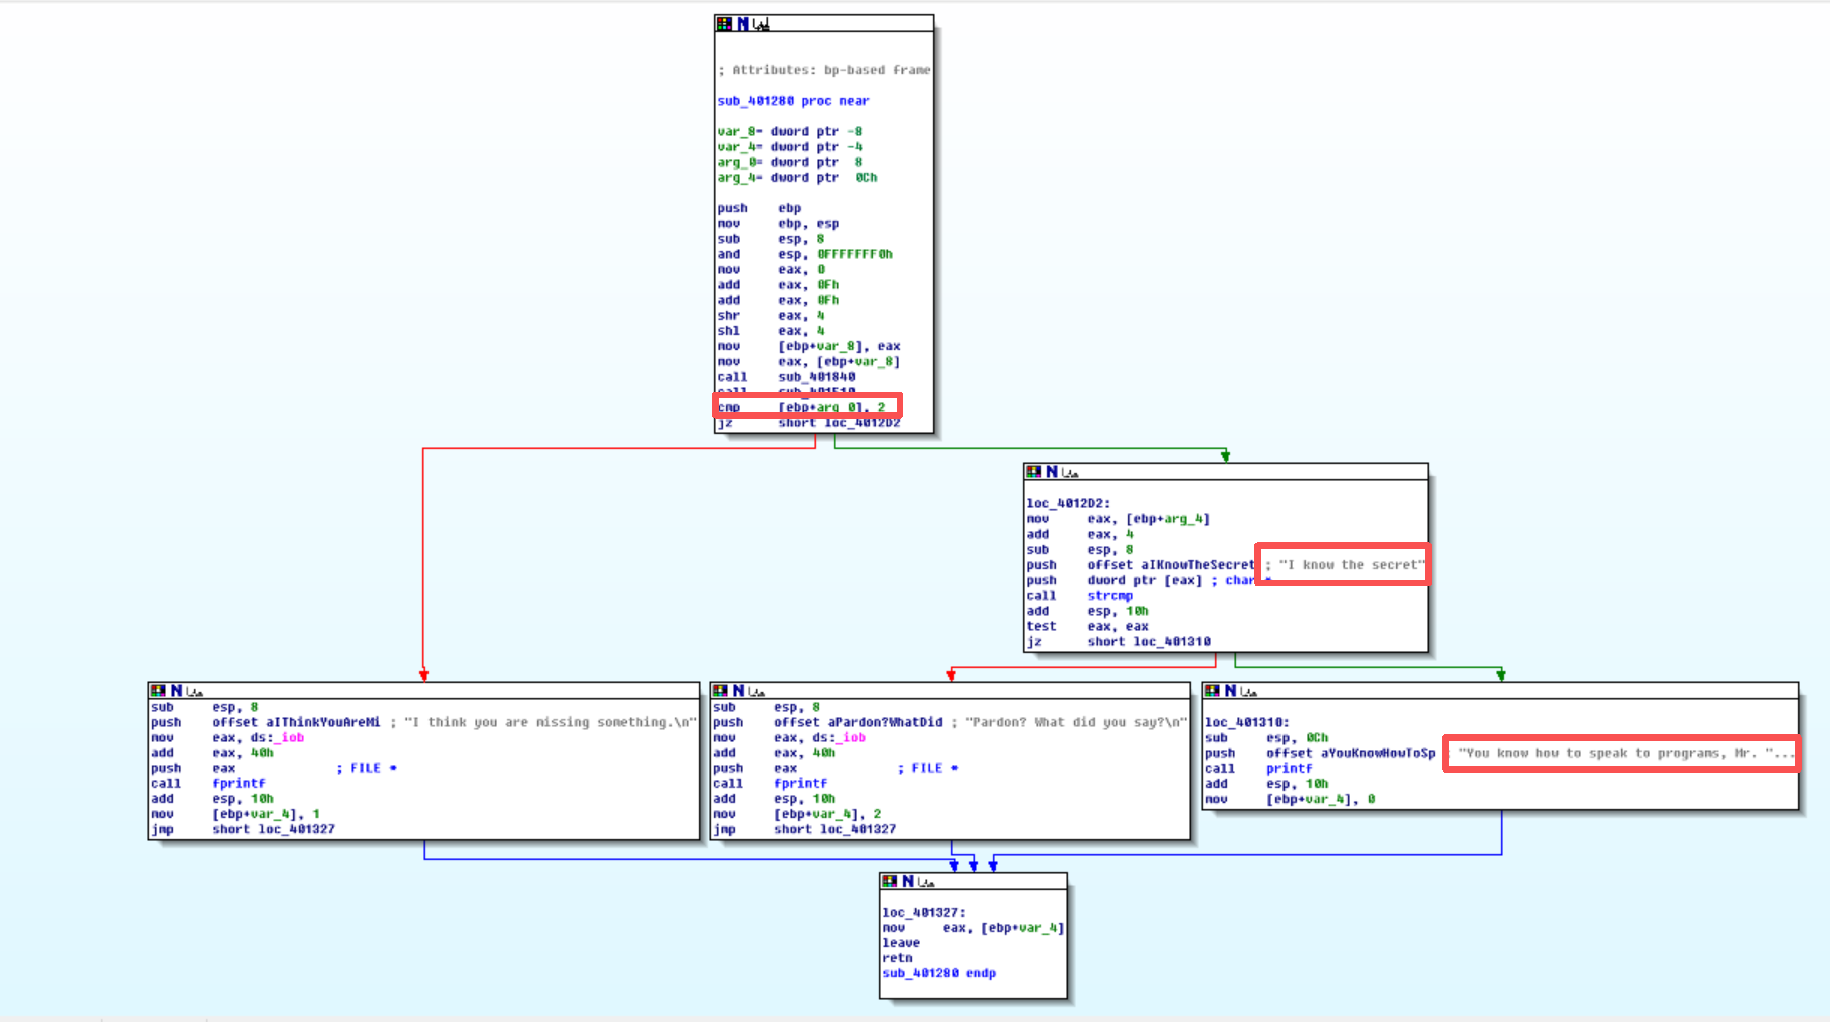Image resolution: width=1830 pixels, height=1022 pixels.
Task: Click the color icon on the aIThinkYouAreMi node
Action: (158, 691)
